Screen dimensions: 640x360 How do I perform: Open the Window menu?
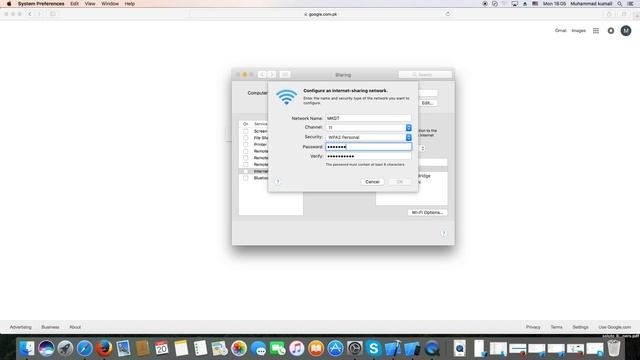(x=110, y=4)
